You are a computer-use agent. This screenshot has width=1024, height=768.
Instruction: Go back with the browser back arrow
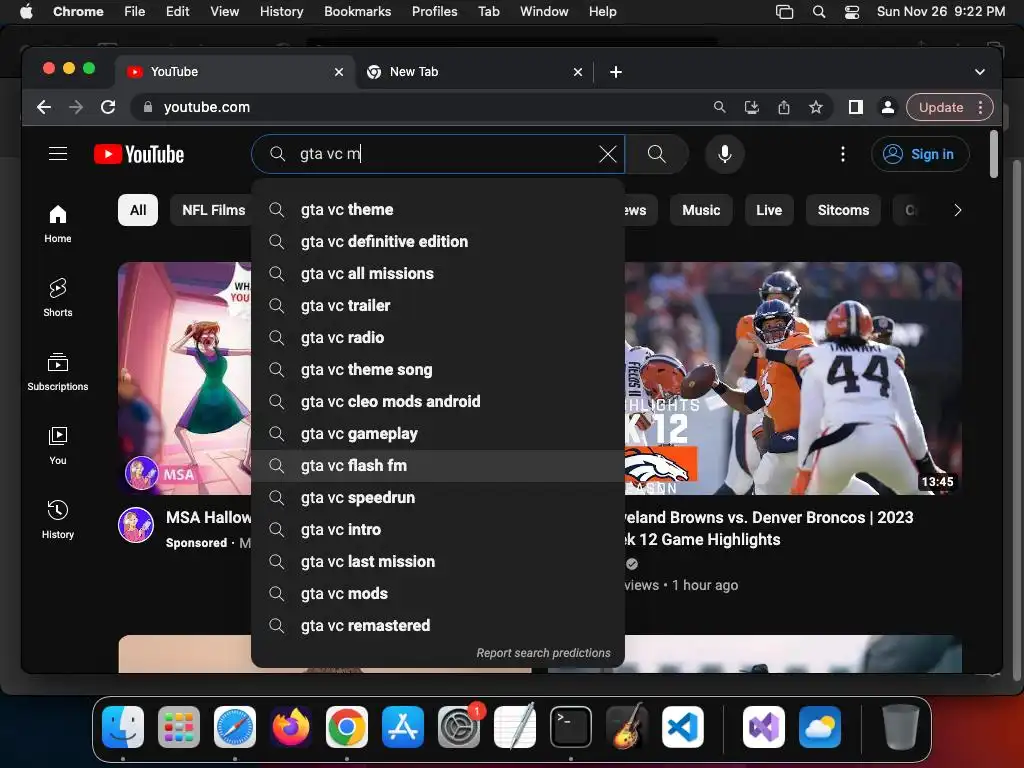44,107
